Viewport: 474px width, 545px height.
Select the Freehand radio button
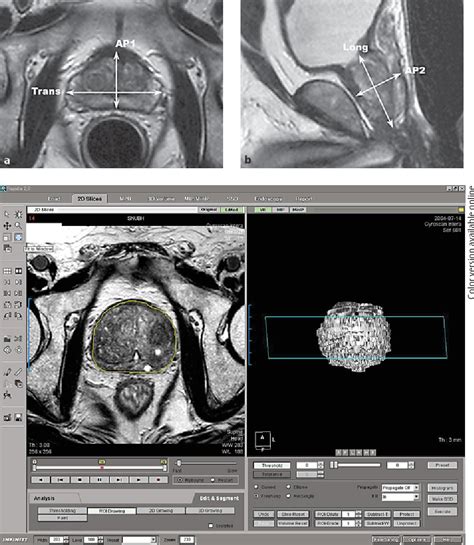[256, 496]
